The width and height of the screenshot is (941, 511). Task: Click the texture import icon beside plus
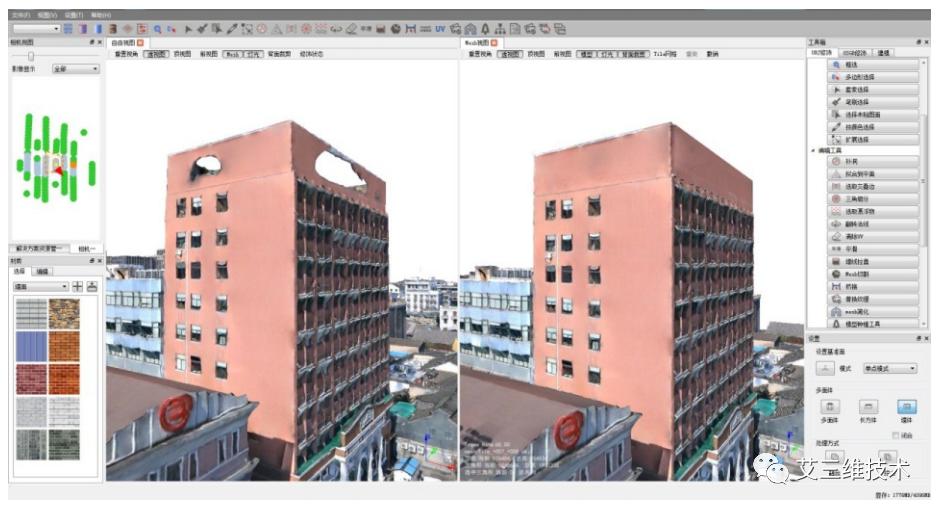click(x=92, y=286)
